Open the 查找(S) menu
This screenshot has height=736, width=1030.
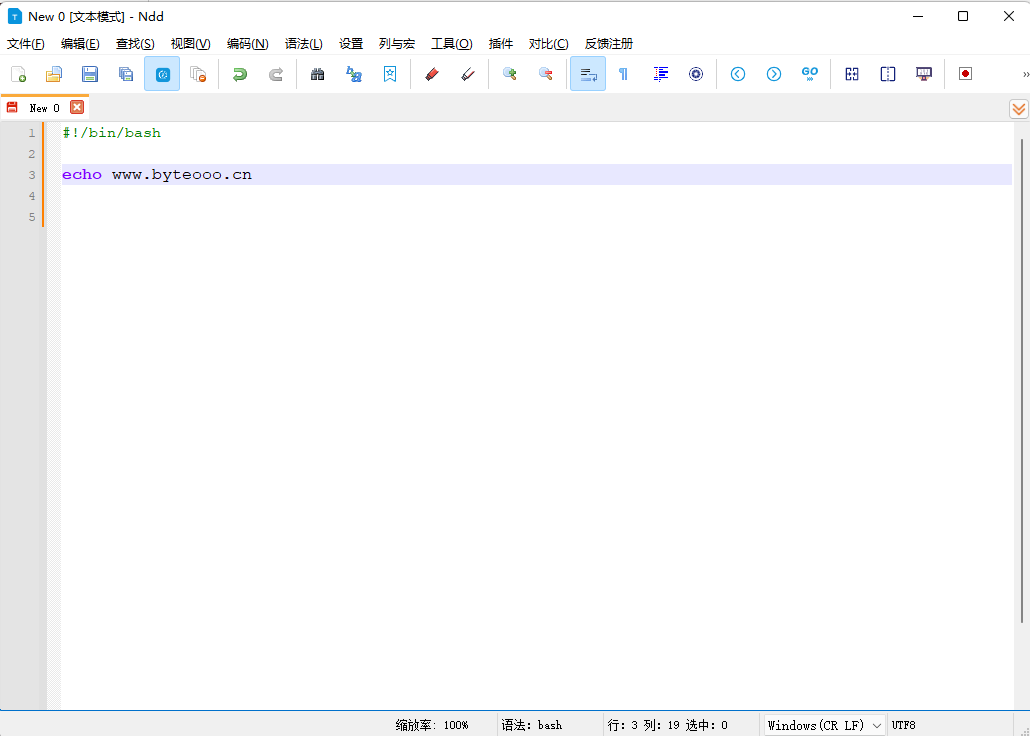135,44
